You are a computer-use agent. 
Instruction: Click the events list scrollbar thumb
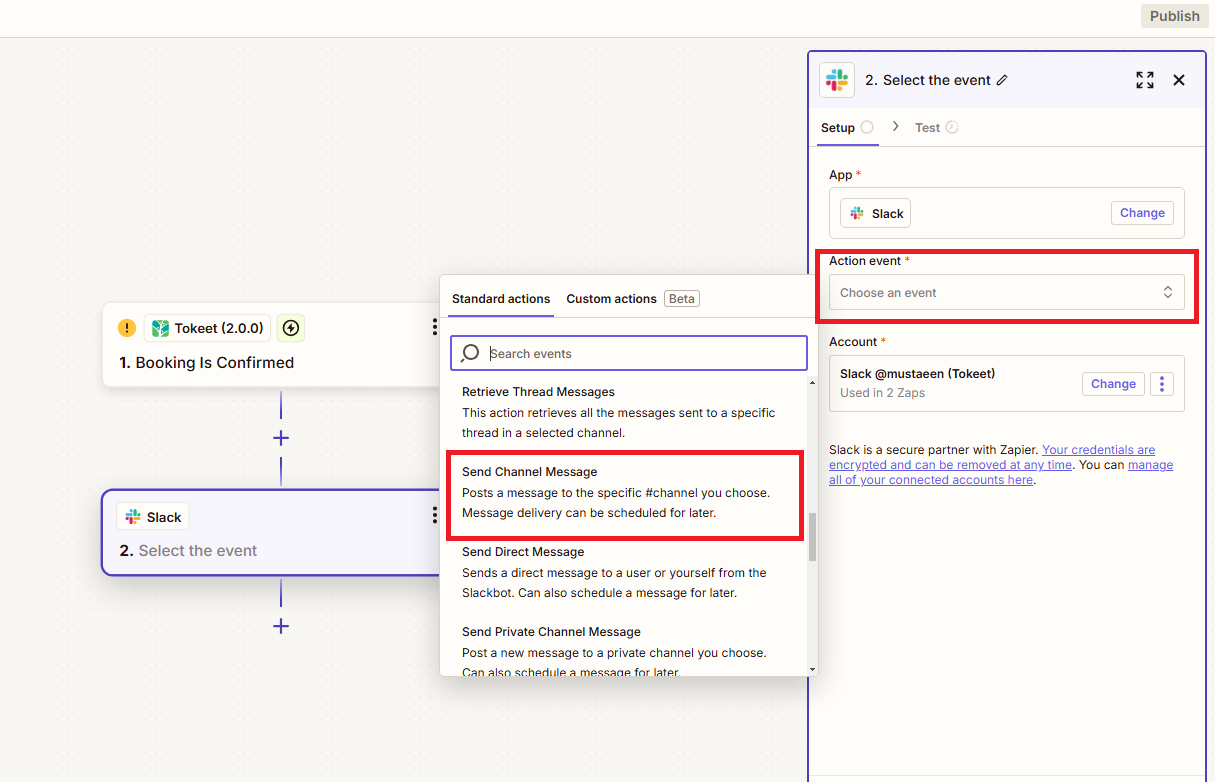tap(812, 537)
